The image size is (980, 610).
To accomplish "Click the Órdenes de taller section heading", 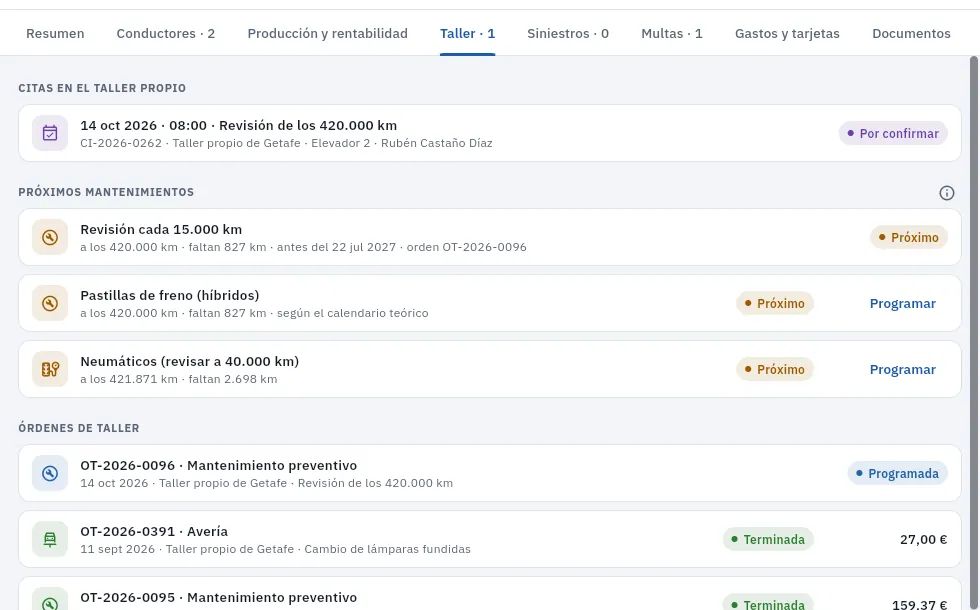I will coord(79,428).
